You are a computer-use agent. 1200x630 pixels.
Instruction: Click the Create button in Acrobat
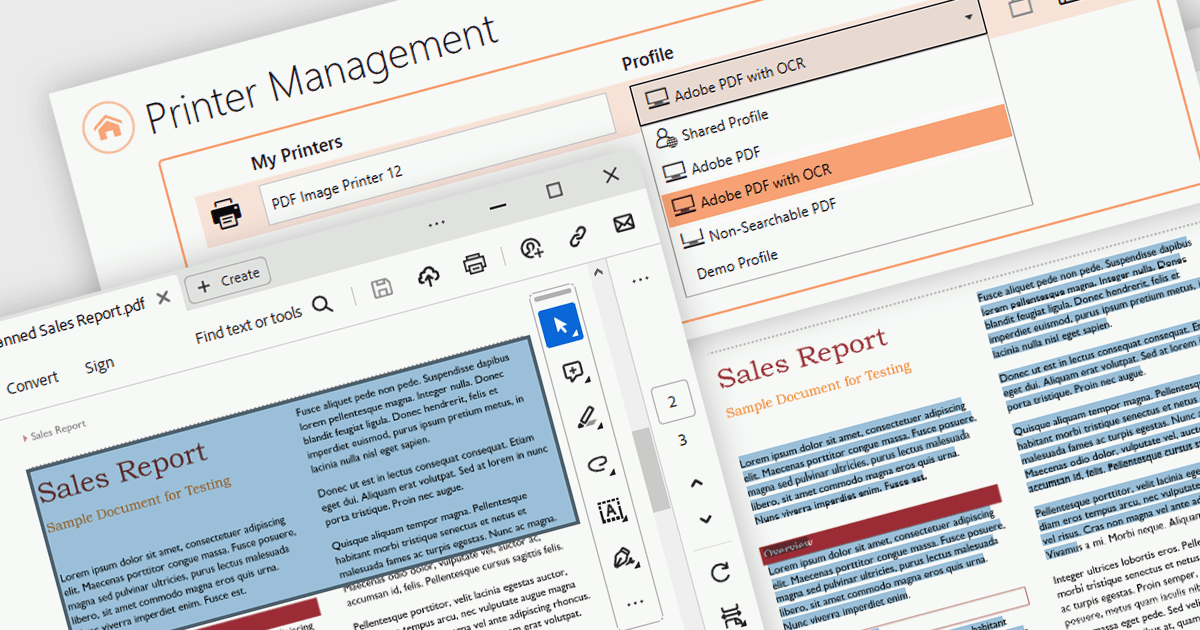228,279
